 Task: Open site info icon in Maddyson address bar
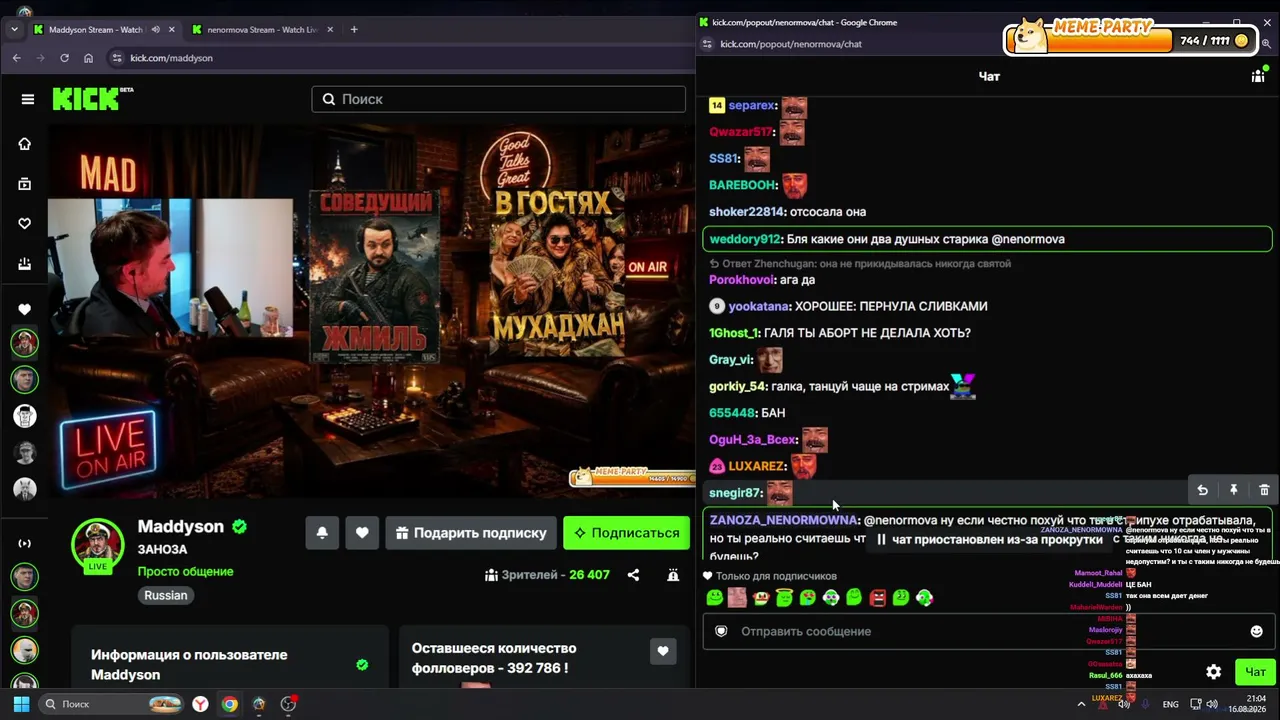pyautogui.click(x=116, y=58)
